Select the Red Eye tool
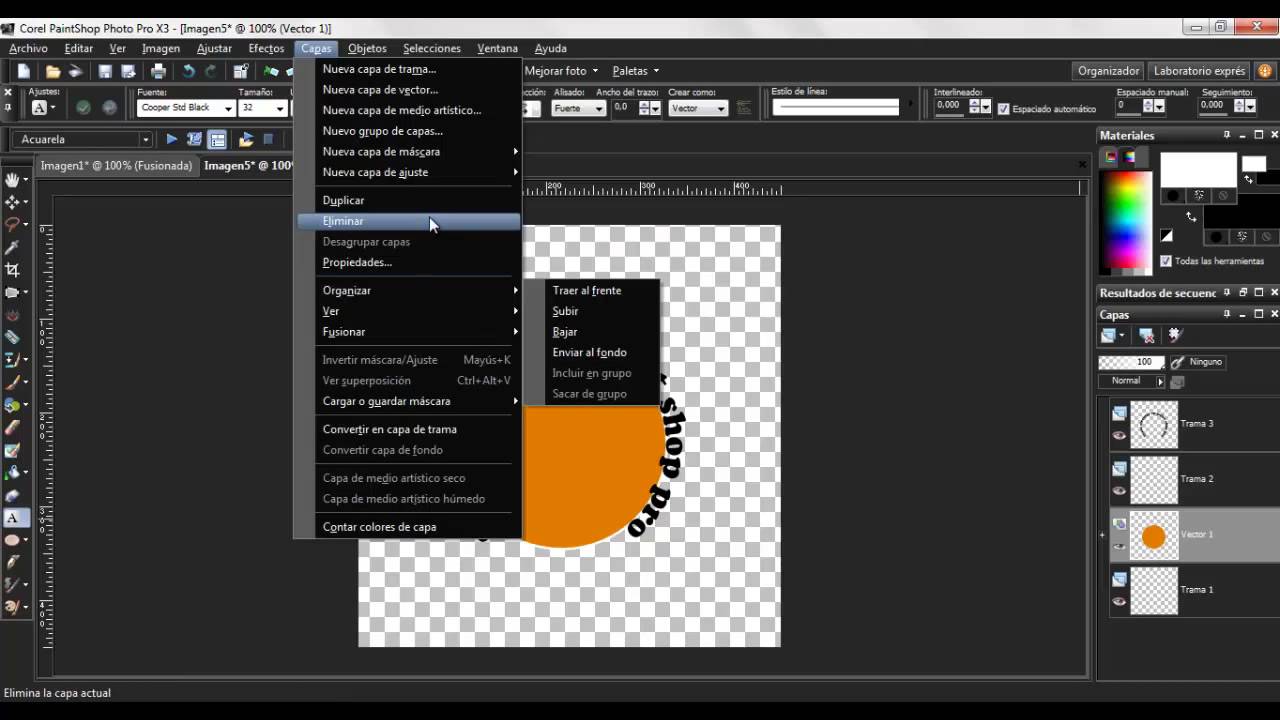The width and height of the screenshot is (1280, 720). tap(13, 315)
